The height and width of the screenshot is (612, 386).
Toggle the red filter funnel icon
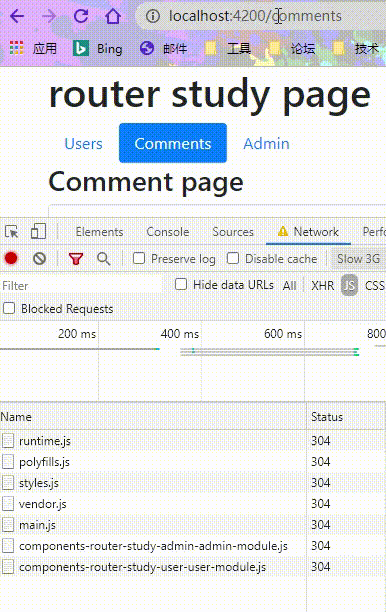pyautogui.click(x=76, y=258)
